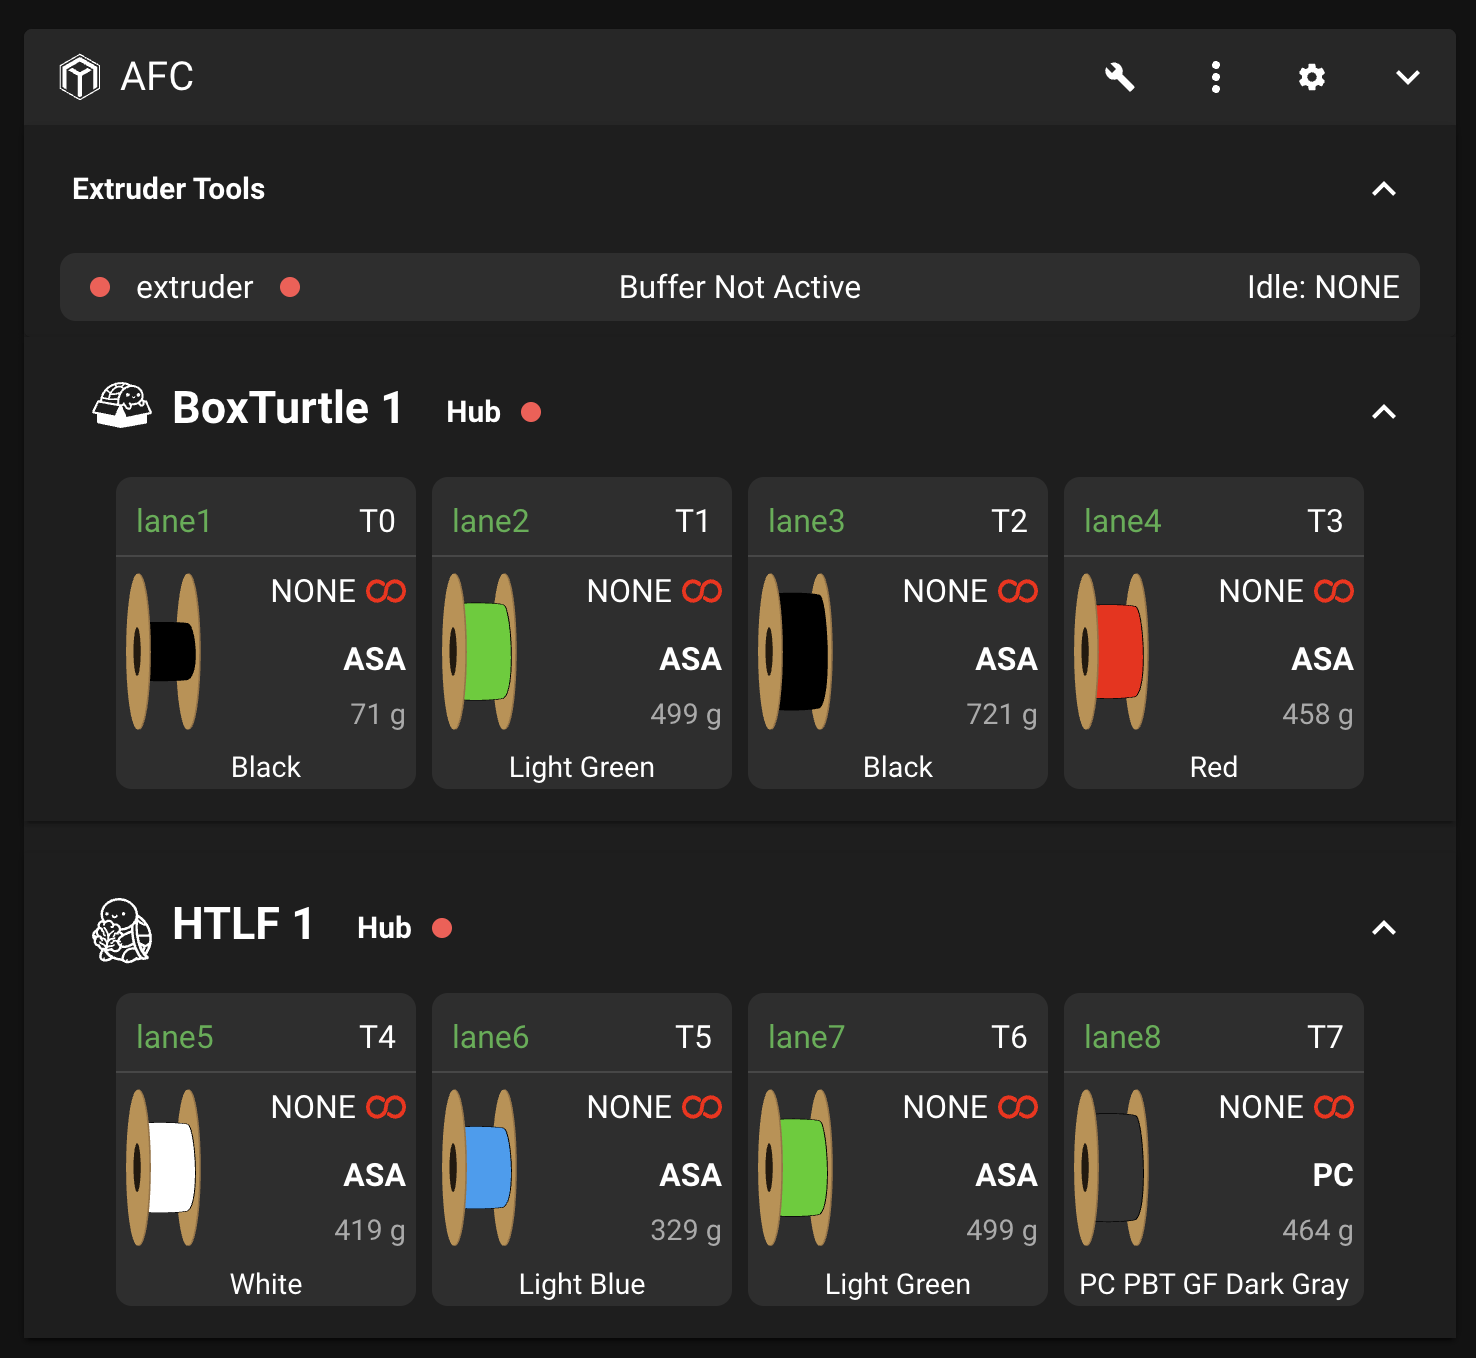Select the T5 tool on lane6

(694, 1037)
